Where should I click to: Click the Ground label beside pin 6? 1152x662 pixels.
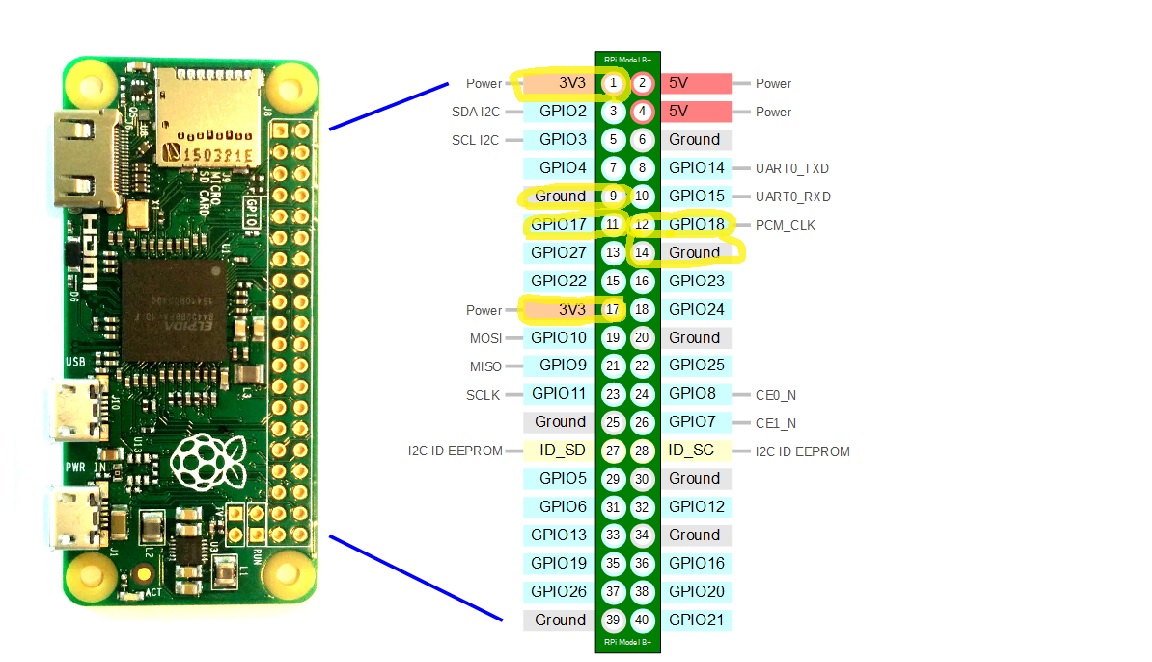tap(696, 140)
